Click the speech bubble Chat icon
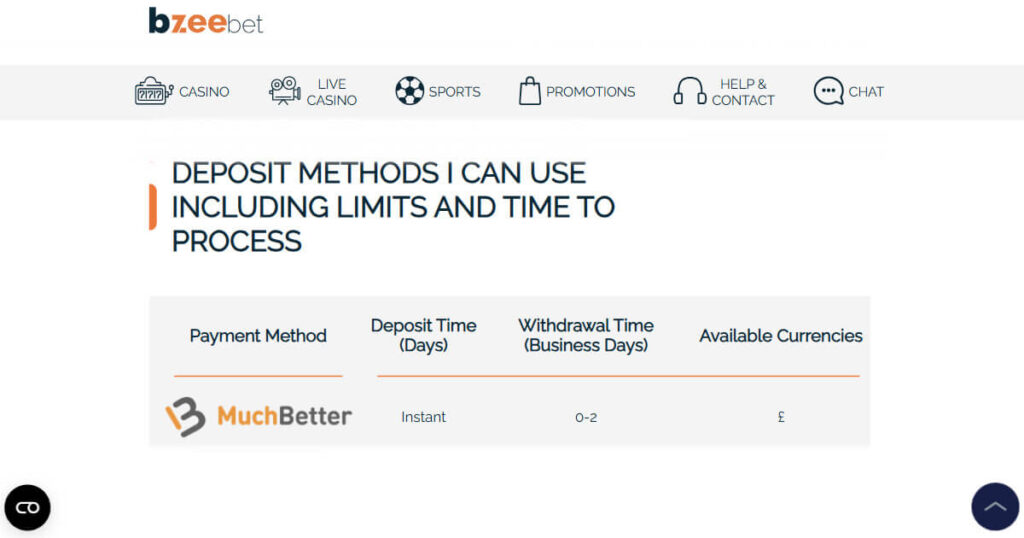The image size is (1024, 538). pyautogui.click(x=828, y=91)
